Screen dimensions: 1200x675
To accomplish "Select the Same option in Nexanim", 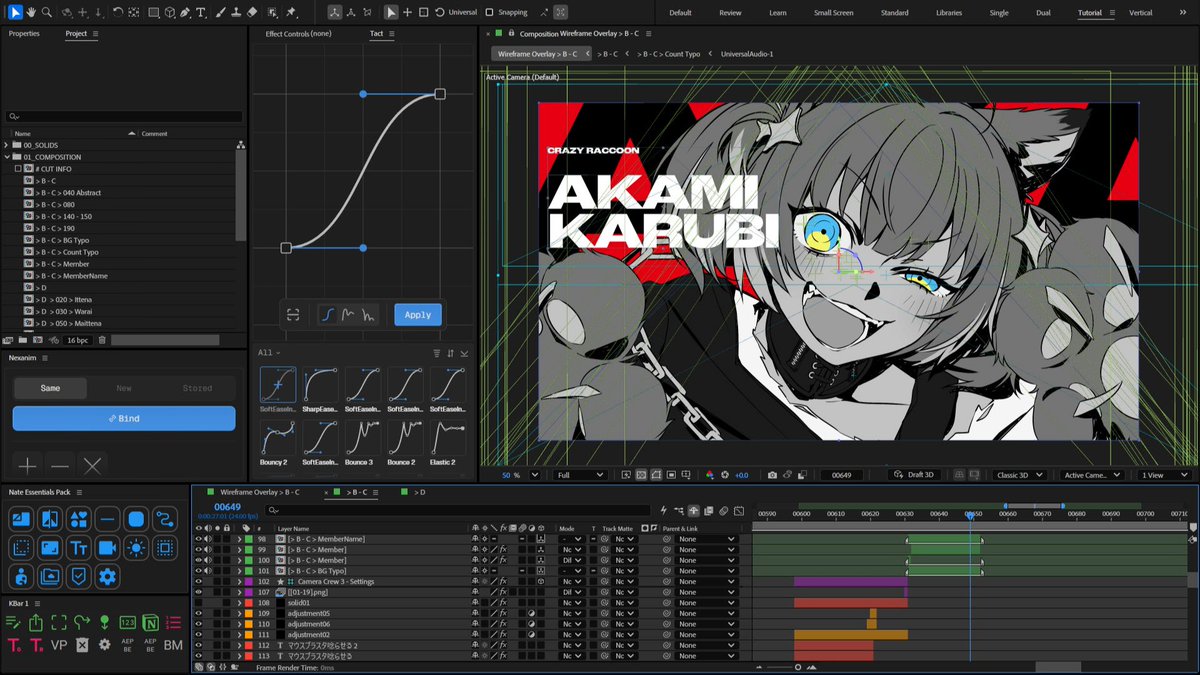I will 50,388.
